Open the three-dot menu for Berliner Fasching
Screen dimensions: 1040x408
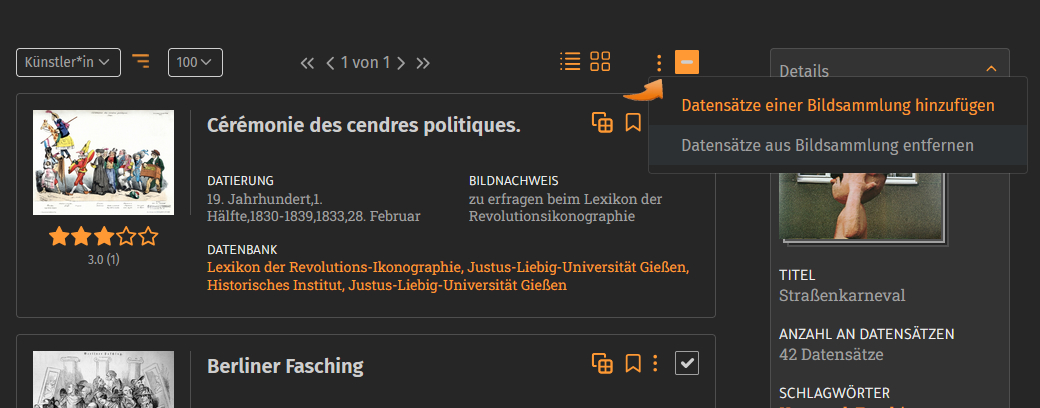(655, 363)
